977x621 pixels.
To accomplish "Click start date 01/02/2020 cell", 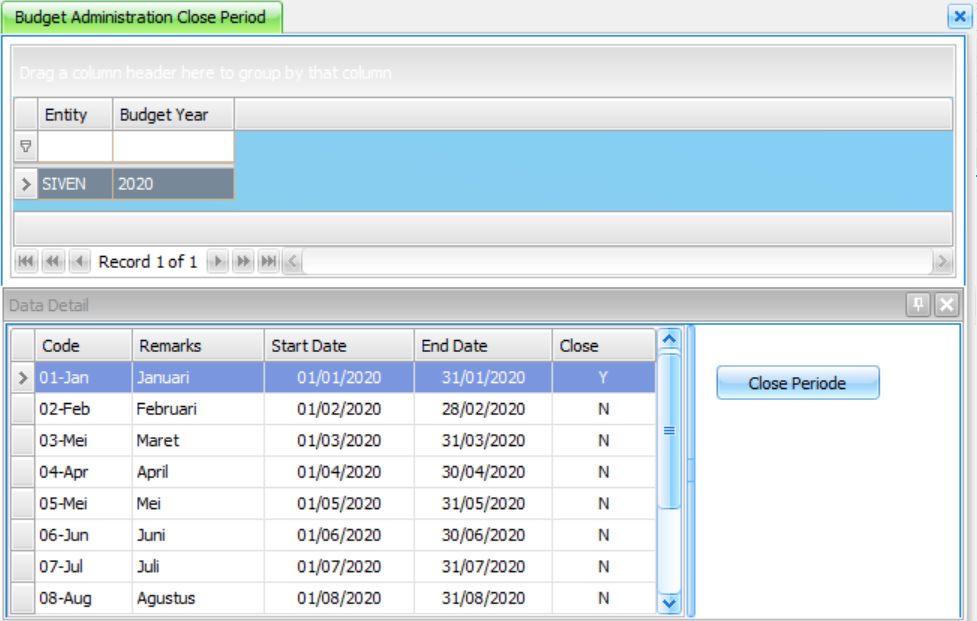I will coord(339,409).
